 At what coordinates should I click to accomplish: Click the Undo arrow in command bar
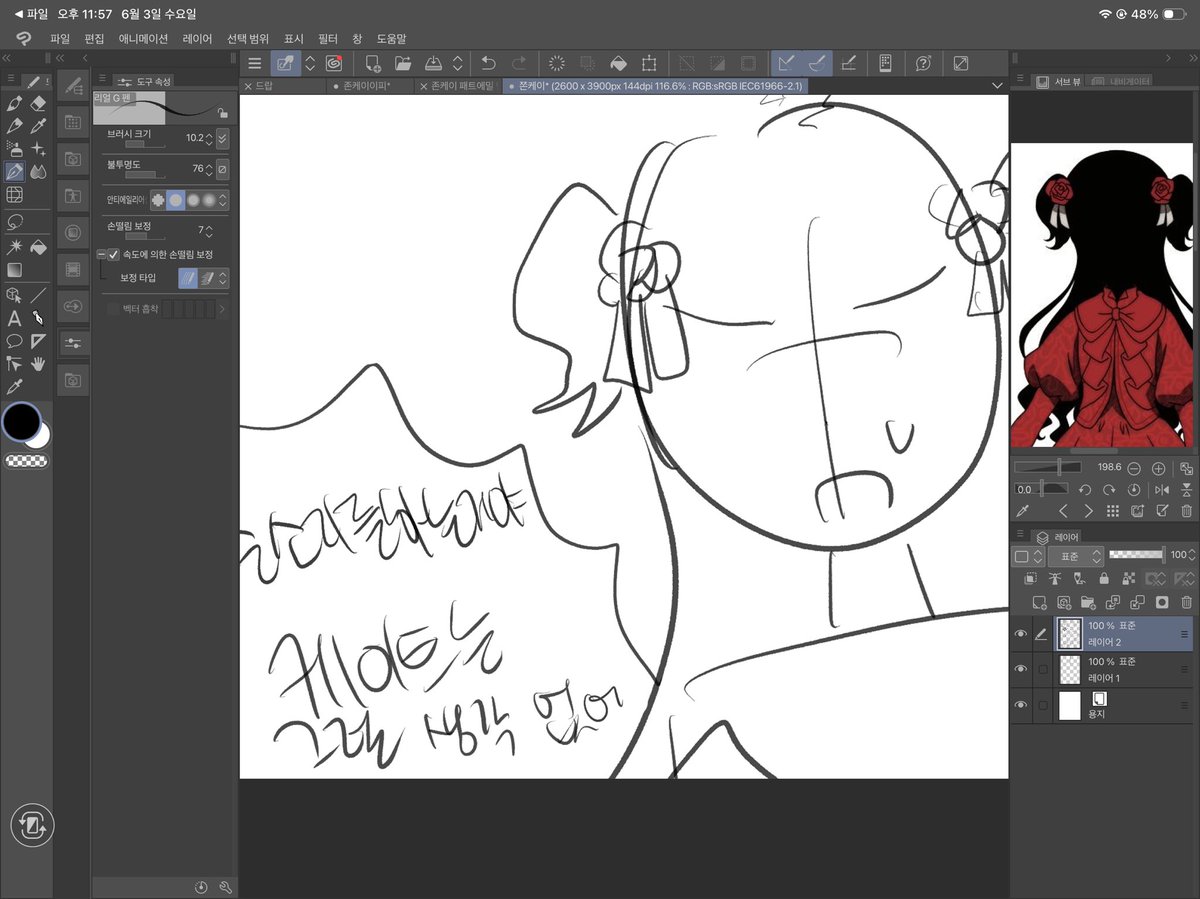488,63
